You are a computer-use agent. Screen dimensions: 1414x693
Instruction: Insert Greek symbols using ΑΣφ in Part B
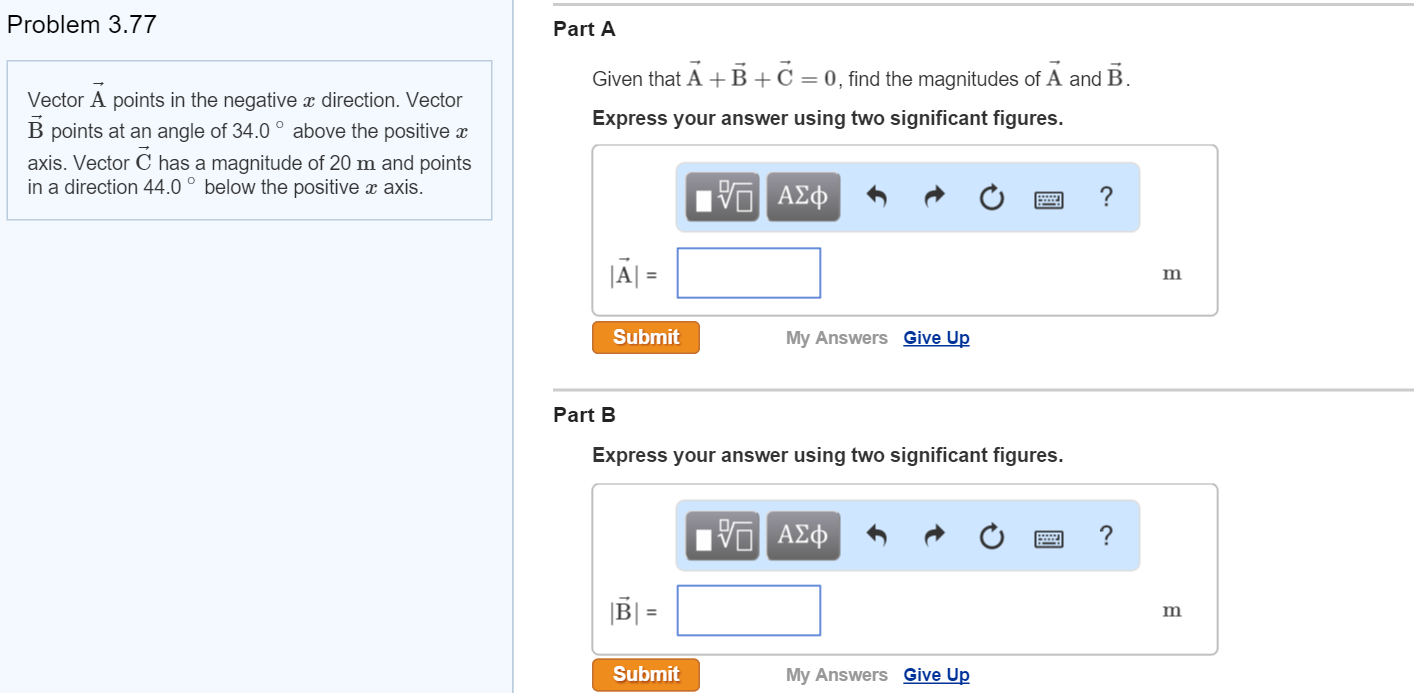(x=802, y=535)
